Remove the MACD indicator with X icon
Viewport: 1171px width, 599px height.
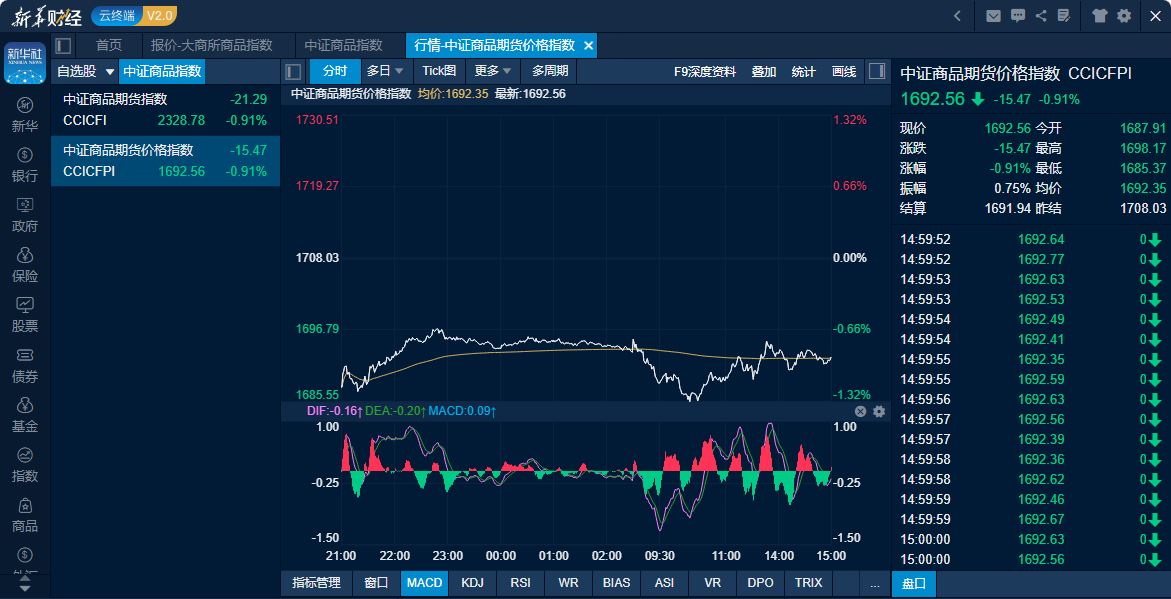pos(860,412)
